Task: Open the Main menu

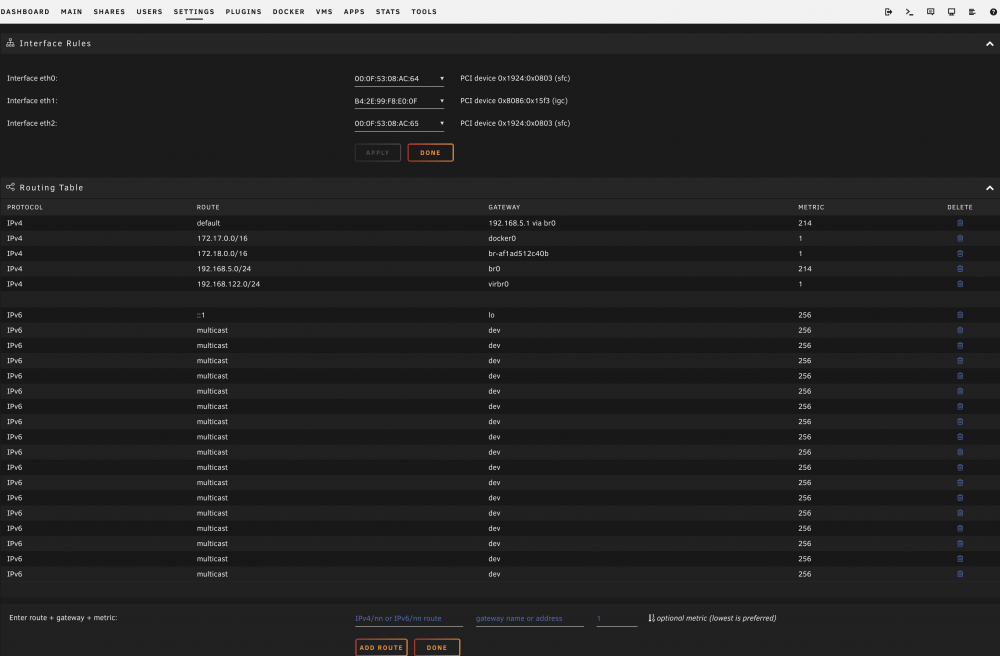Action: point(71,11)
